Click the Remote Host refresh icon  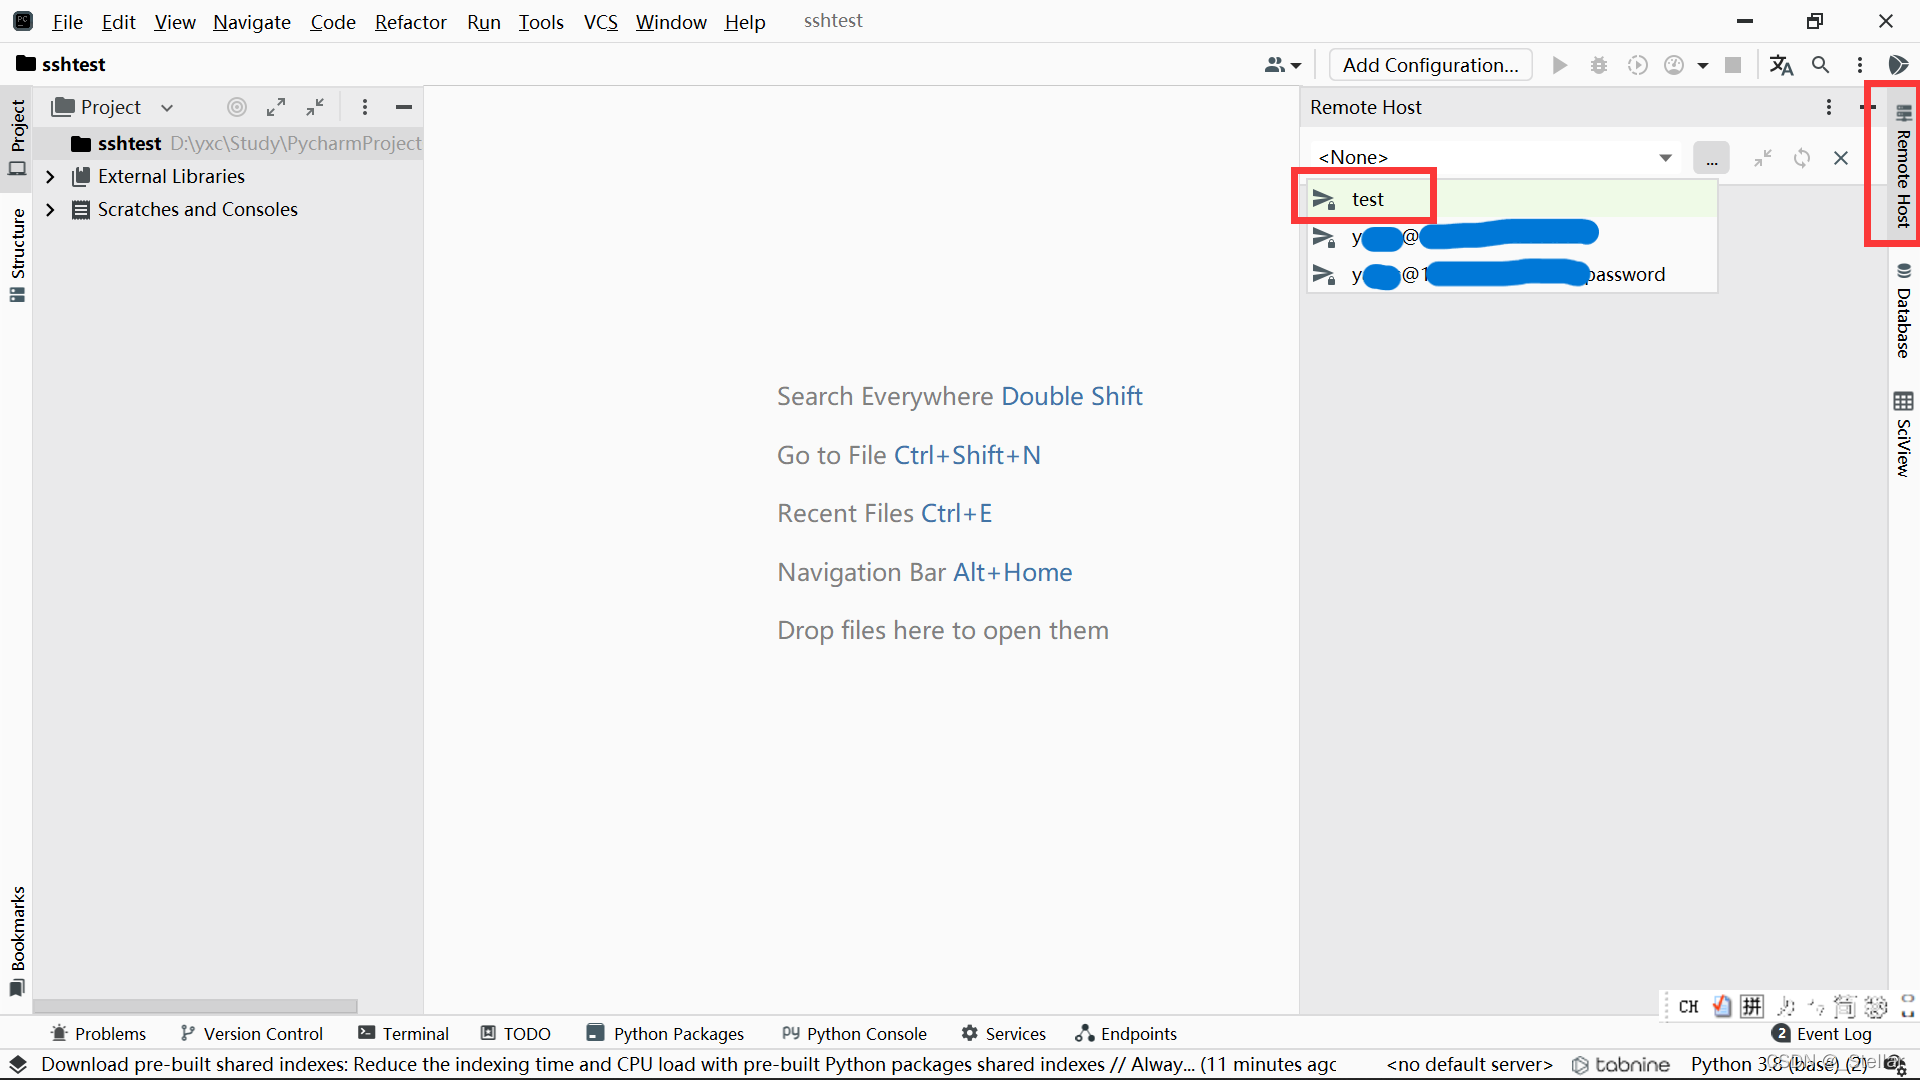pyautogui.click(x=1802, y=158)
